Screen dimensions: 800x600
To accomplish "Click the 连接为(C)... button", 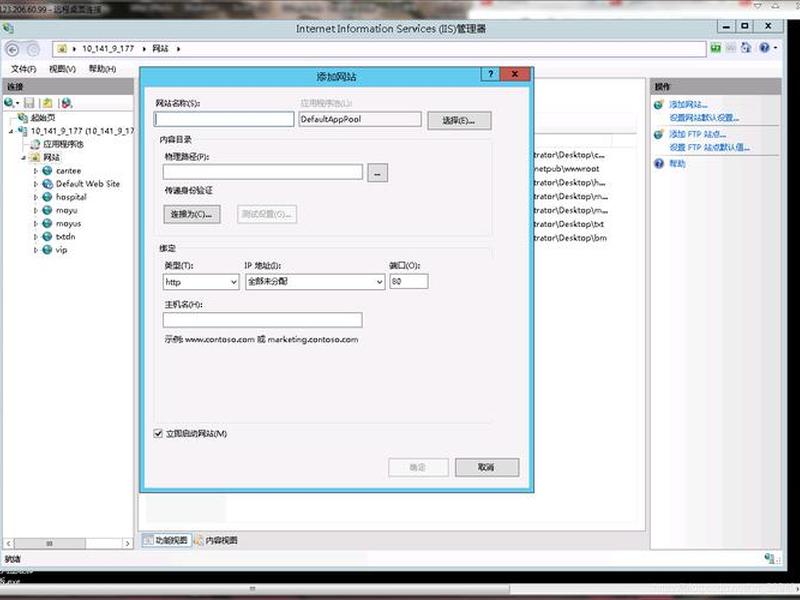I will coord(192,214).
